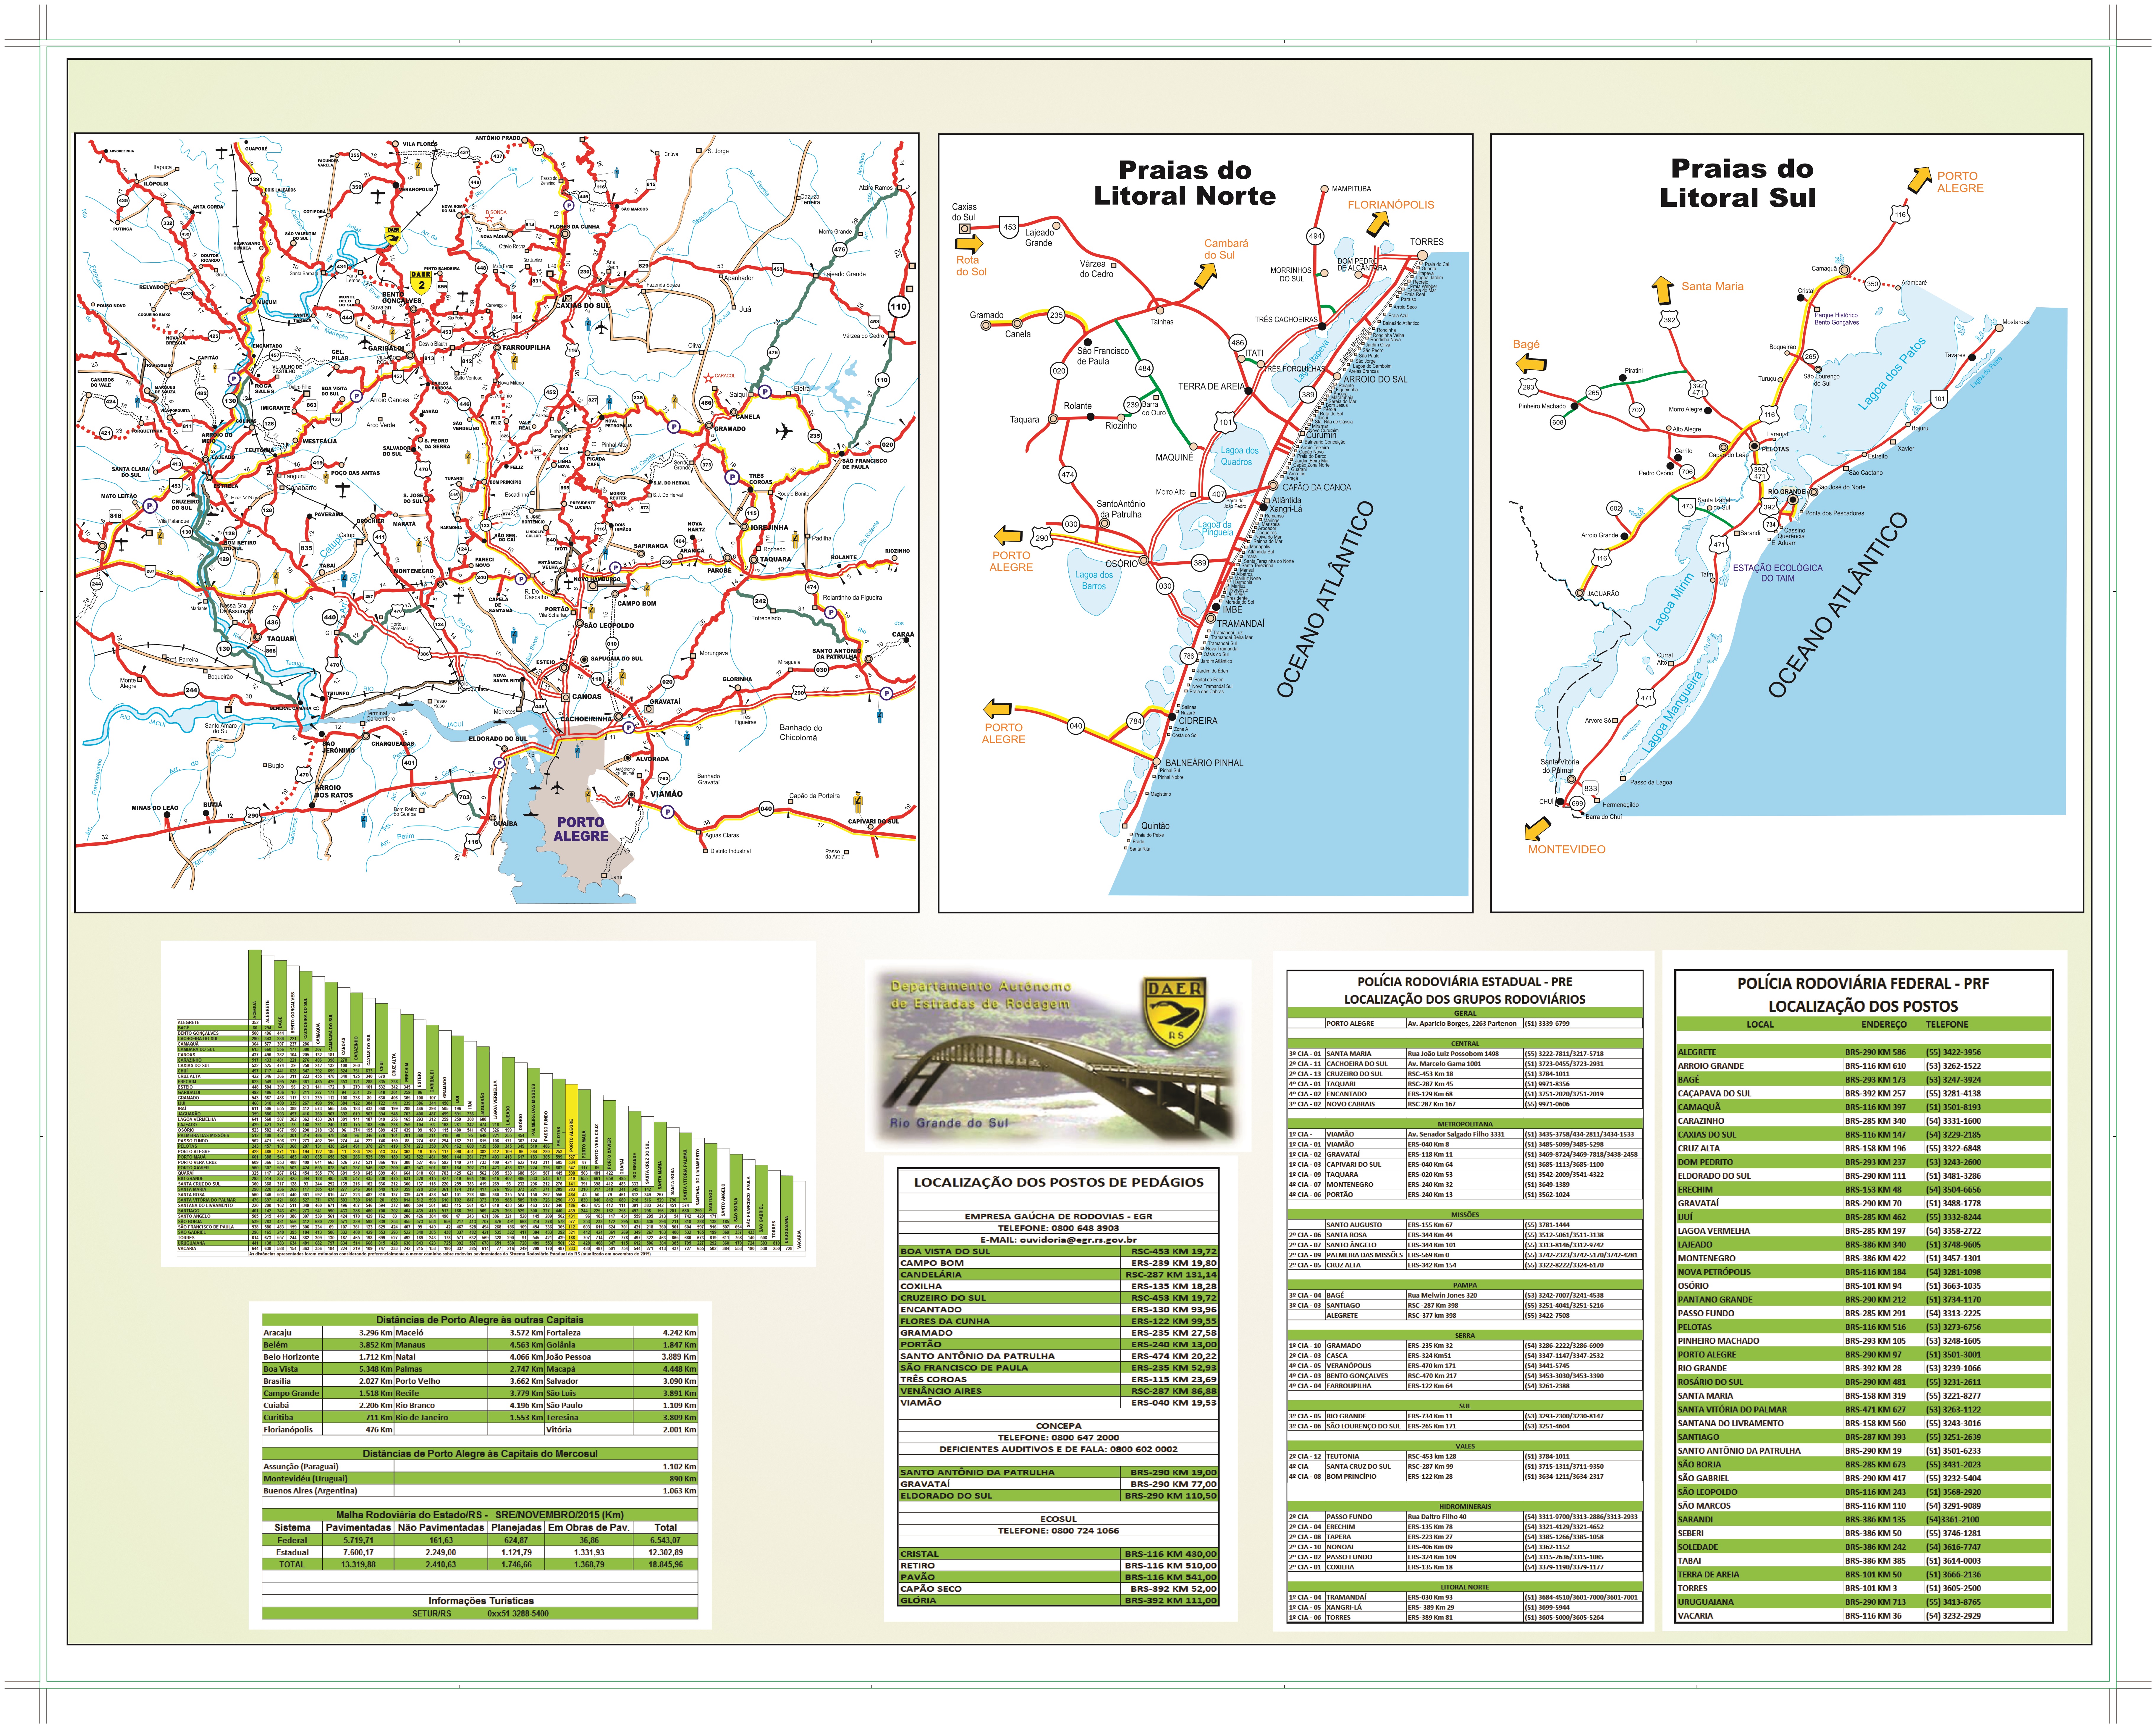Click the Buenos Aires (Argentina) distance row
Viewport: 2156px width, 1728px height.
pos(480,1490)
